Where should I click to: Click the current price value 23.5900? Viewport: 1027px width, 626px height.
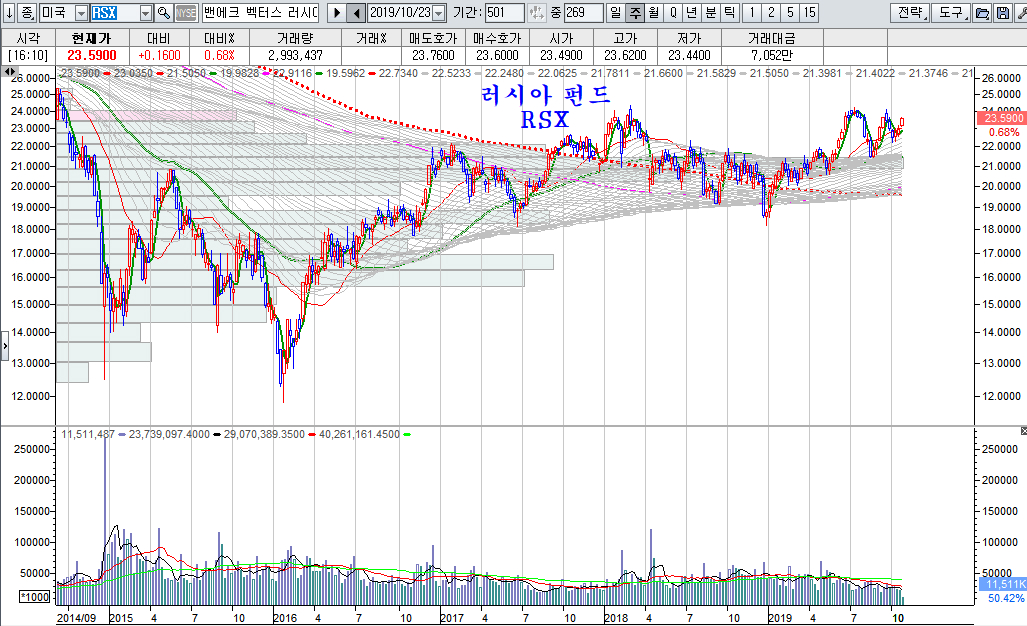coord(92,56)
